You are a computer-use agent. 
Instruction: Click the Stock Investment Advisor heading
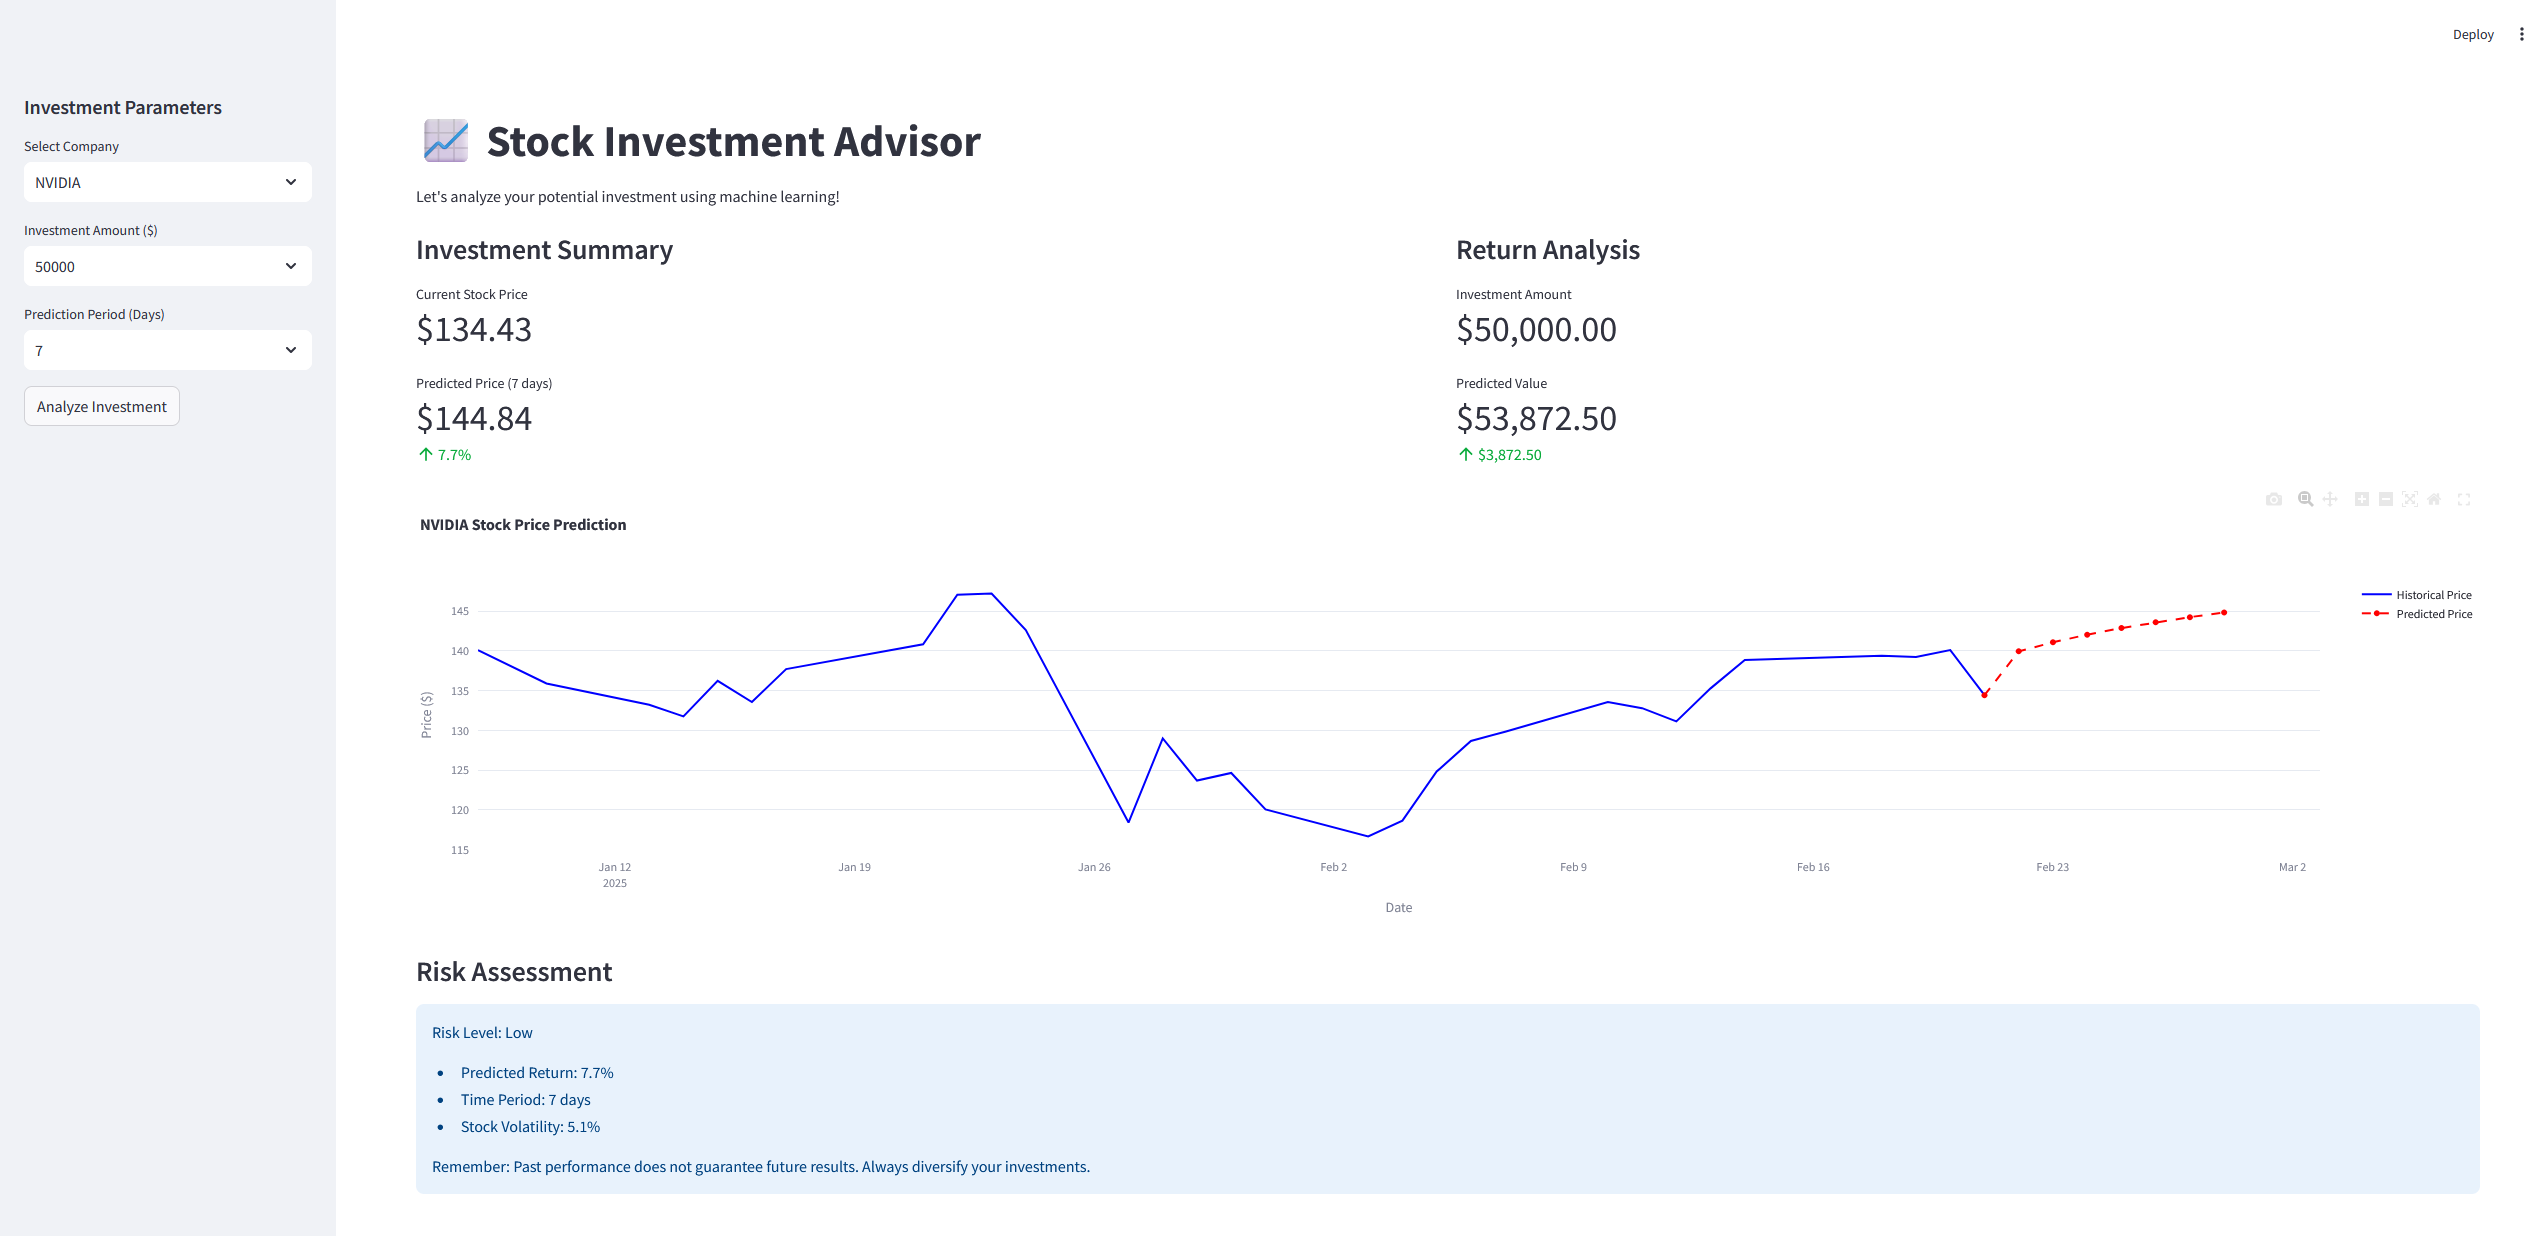pos(733,142)
